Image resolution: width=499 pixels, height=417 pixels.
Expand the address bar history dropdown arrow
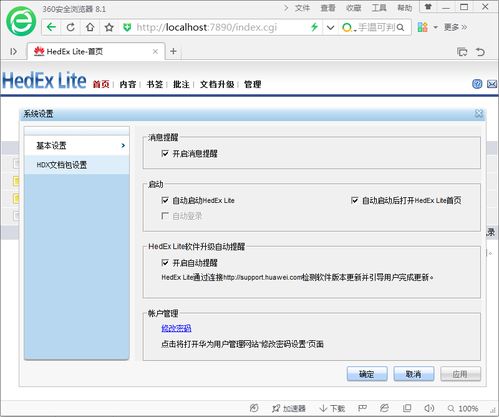330,27
